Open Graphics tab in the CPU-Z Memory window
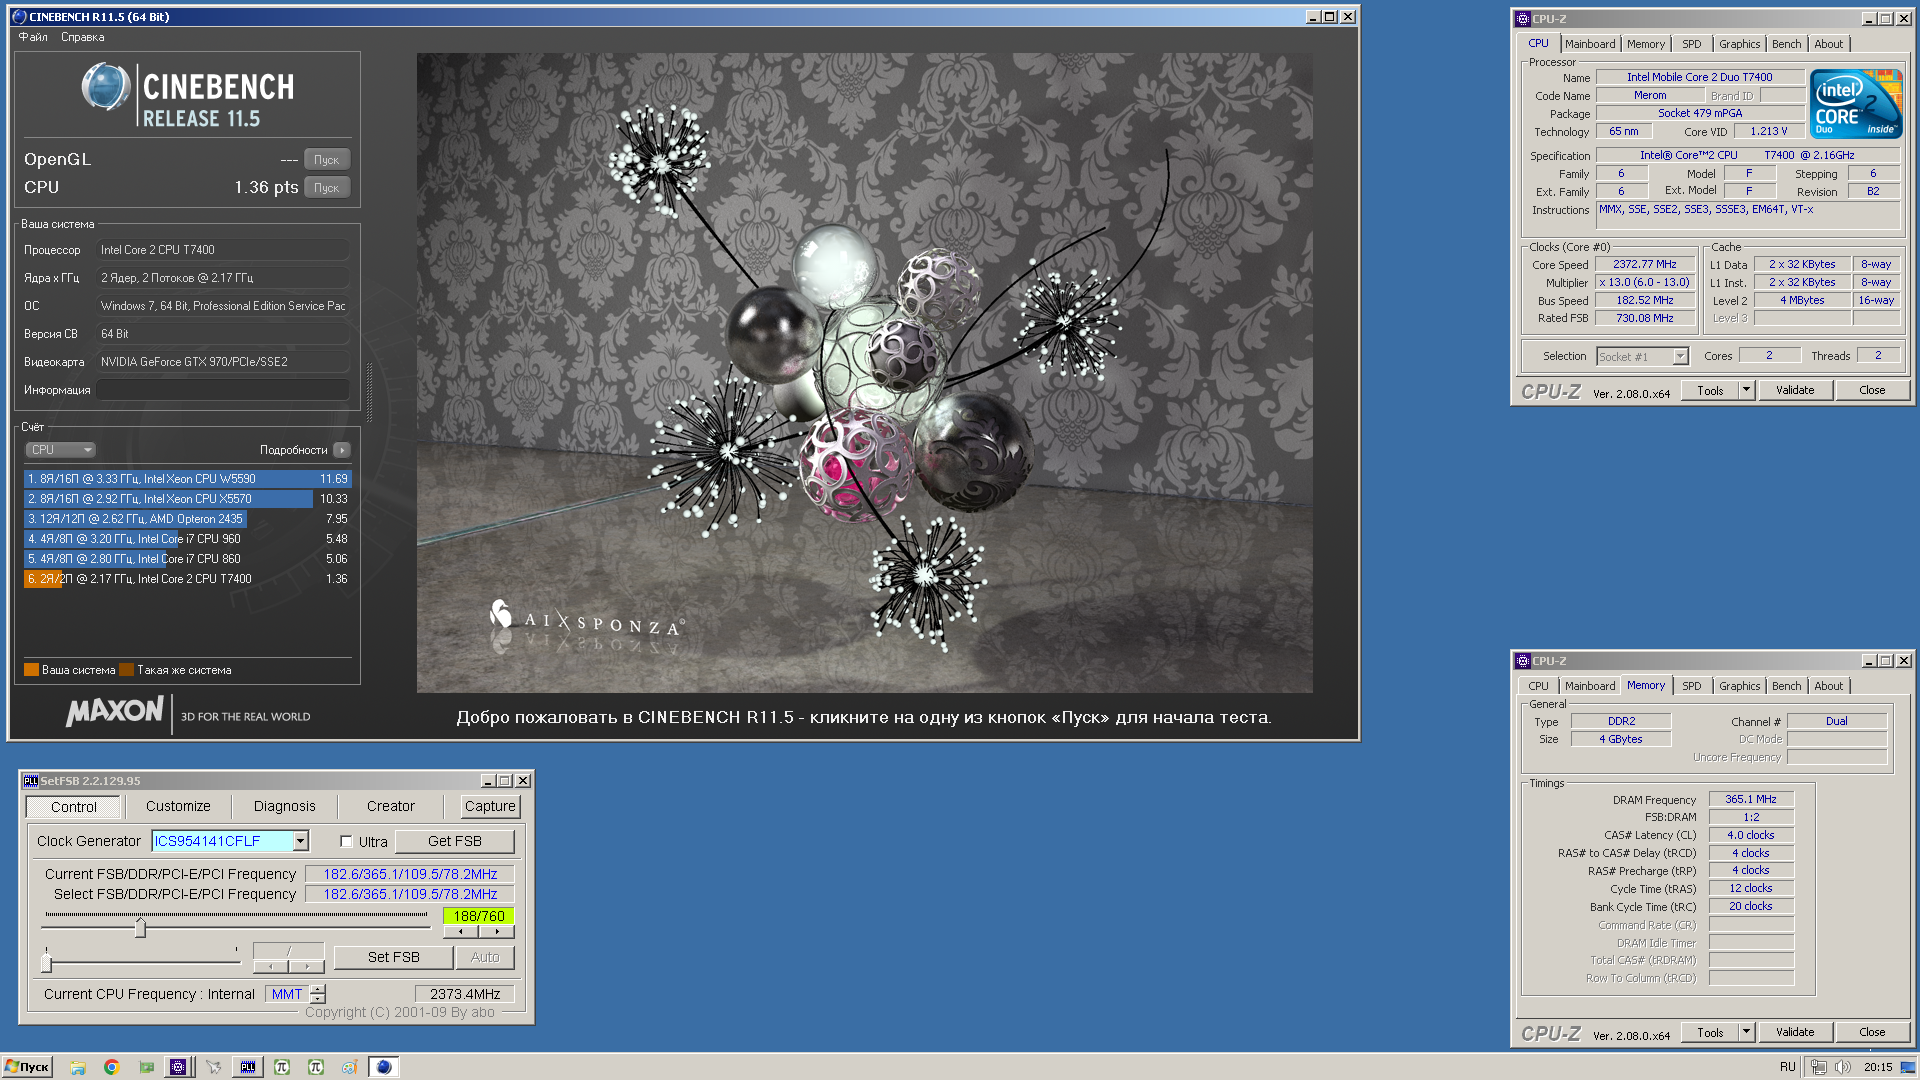Image resolution: width=1920 pixels, height=1080 pixels. [x=1739, y=686]
